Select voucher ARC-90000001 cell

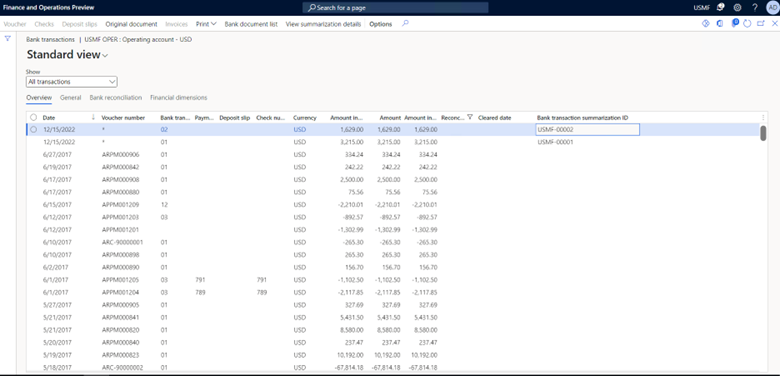[x=122, y=242]
